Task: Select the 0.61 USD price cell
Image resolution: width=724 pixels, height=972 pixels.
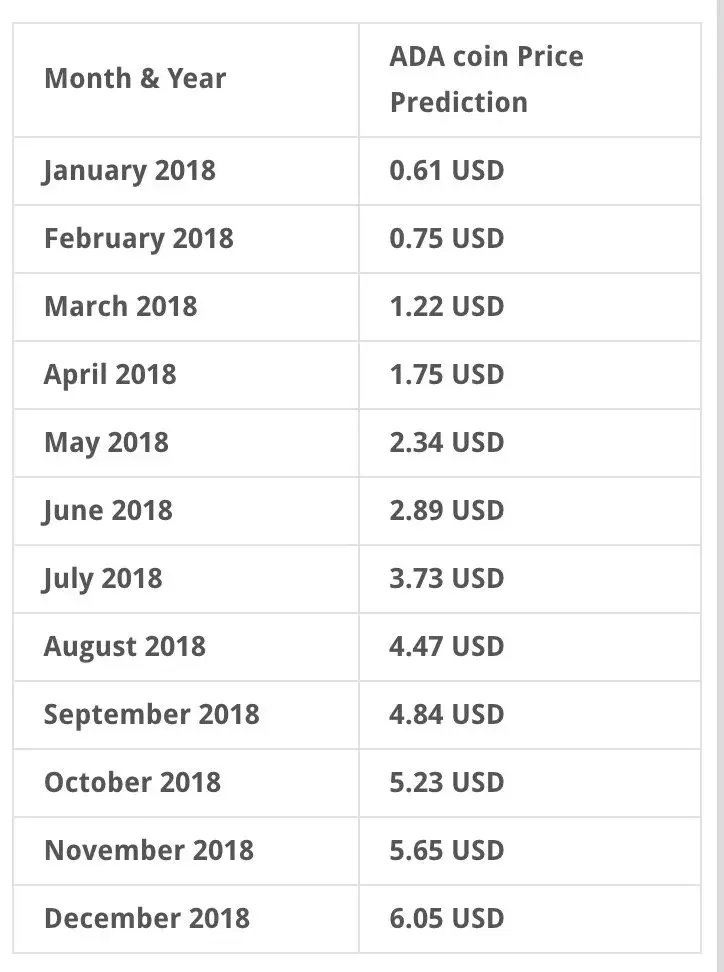Action: click(447, 170)
